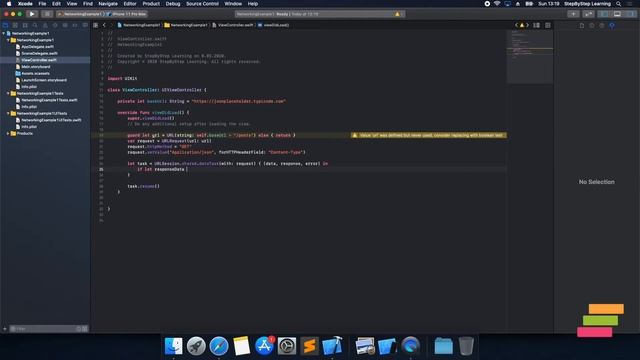Click the warning icon in activity bar
This screenshot has width=640, height=360.
click(397, 14)
